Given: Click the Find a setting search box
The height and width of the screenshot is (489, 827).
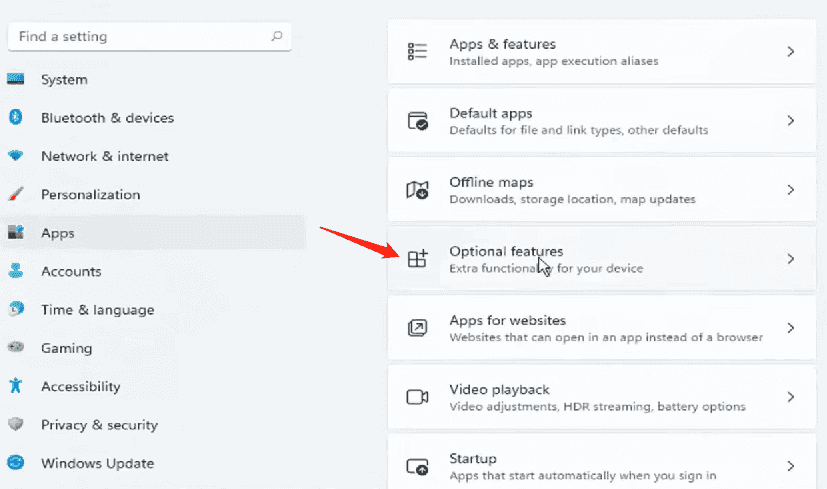Looking at the screenshot, I should [x=150, y=36].
